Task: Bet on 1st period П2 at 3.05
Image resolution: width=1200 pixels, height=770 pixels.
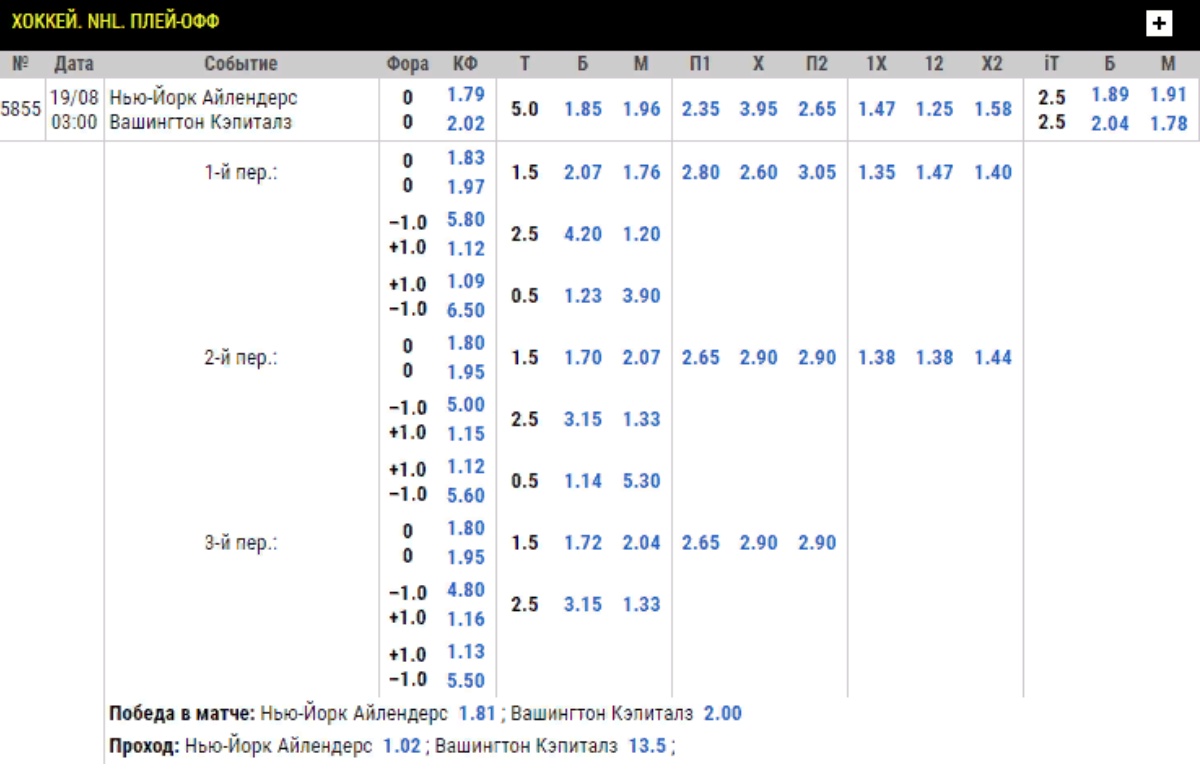Action: point(817,172)
